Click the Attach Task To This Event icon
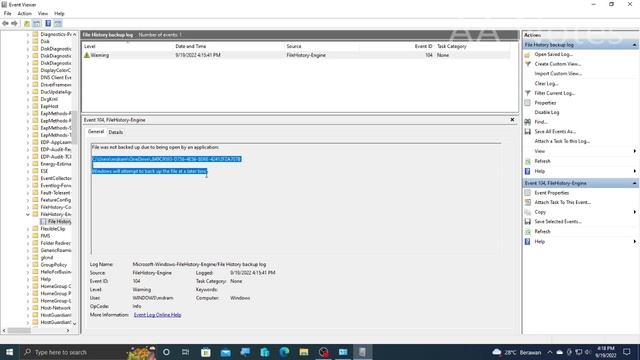The height and width of the screenshot is (360, 640). point(527,202)
